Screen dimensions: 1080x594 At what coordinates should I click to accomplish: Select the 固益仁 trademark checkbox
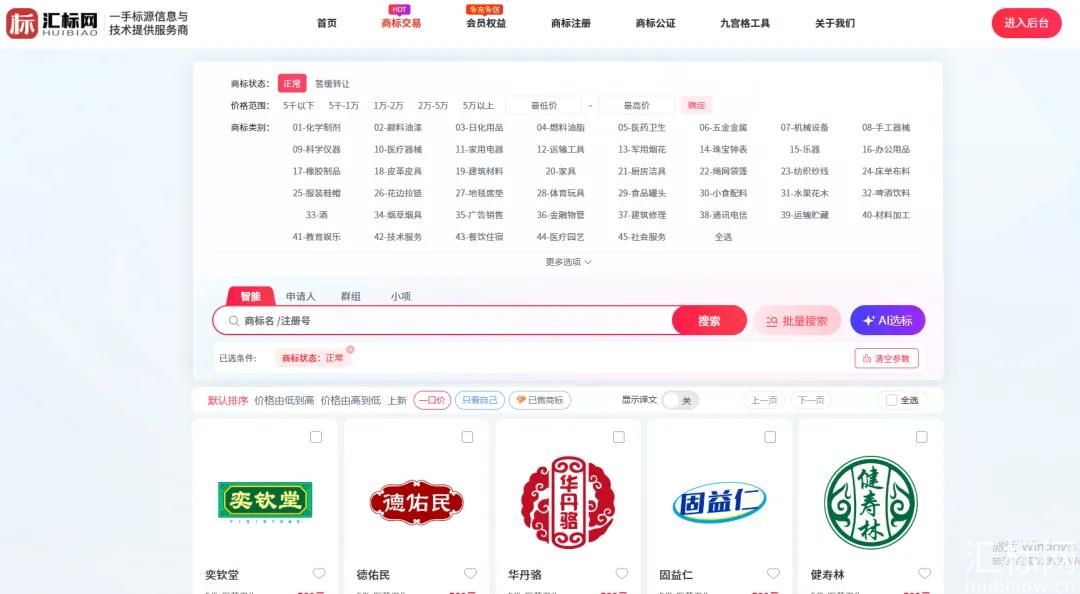[x=770, y=437]
